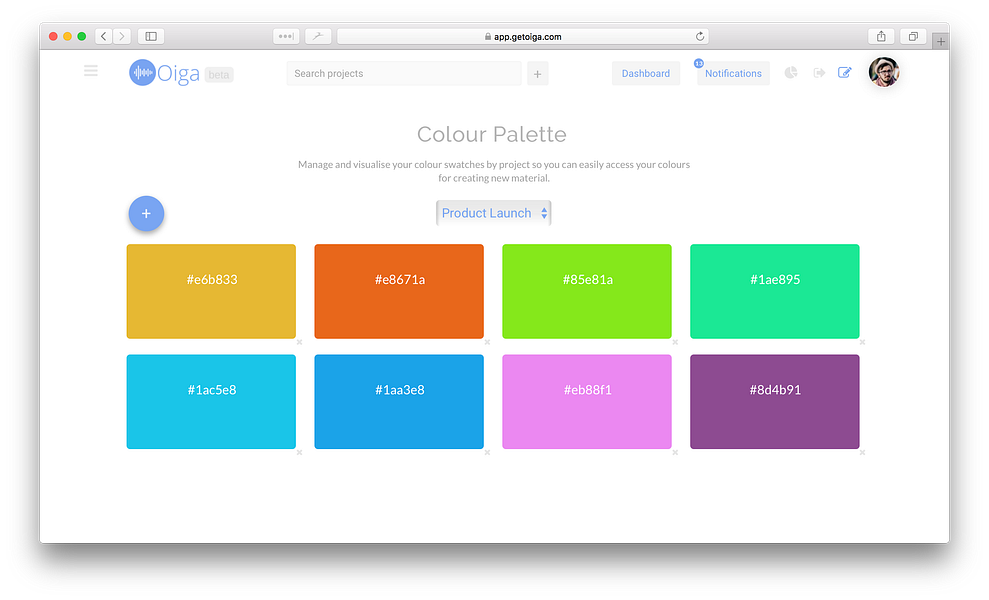Focus the Search projects field

click(404, 74)
